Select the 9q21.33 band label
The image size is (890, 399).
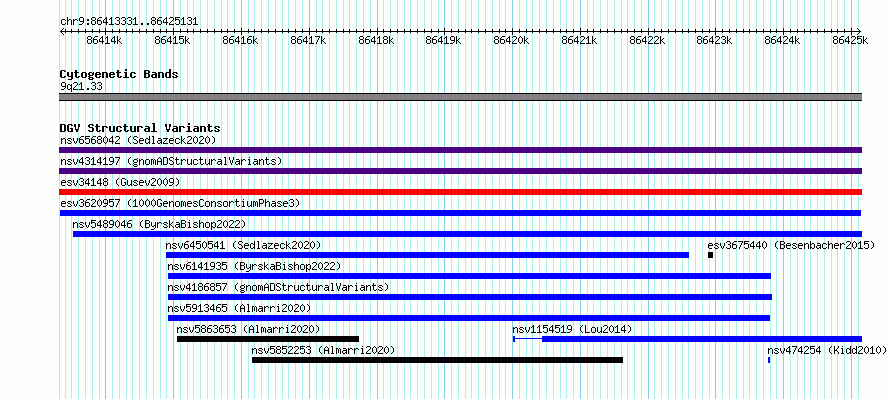click(81, 87)
